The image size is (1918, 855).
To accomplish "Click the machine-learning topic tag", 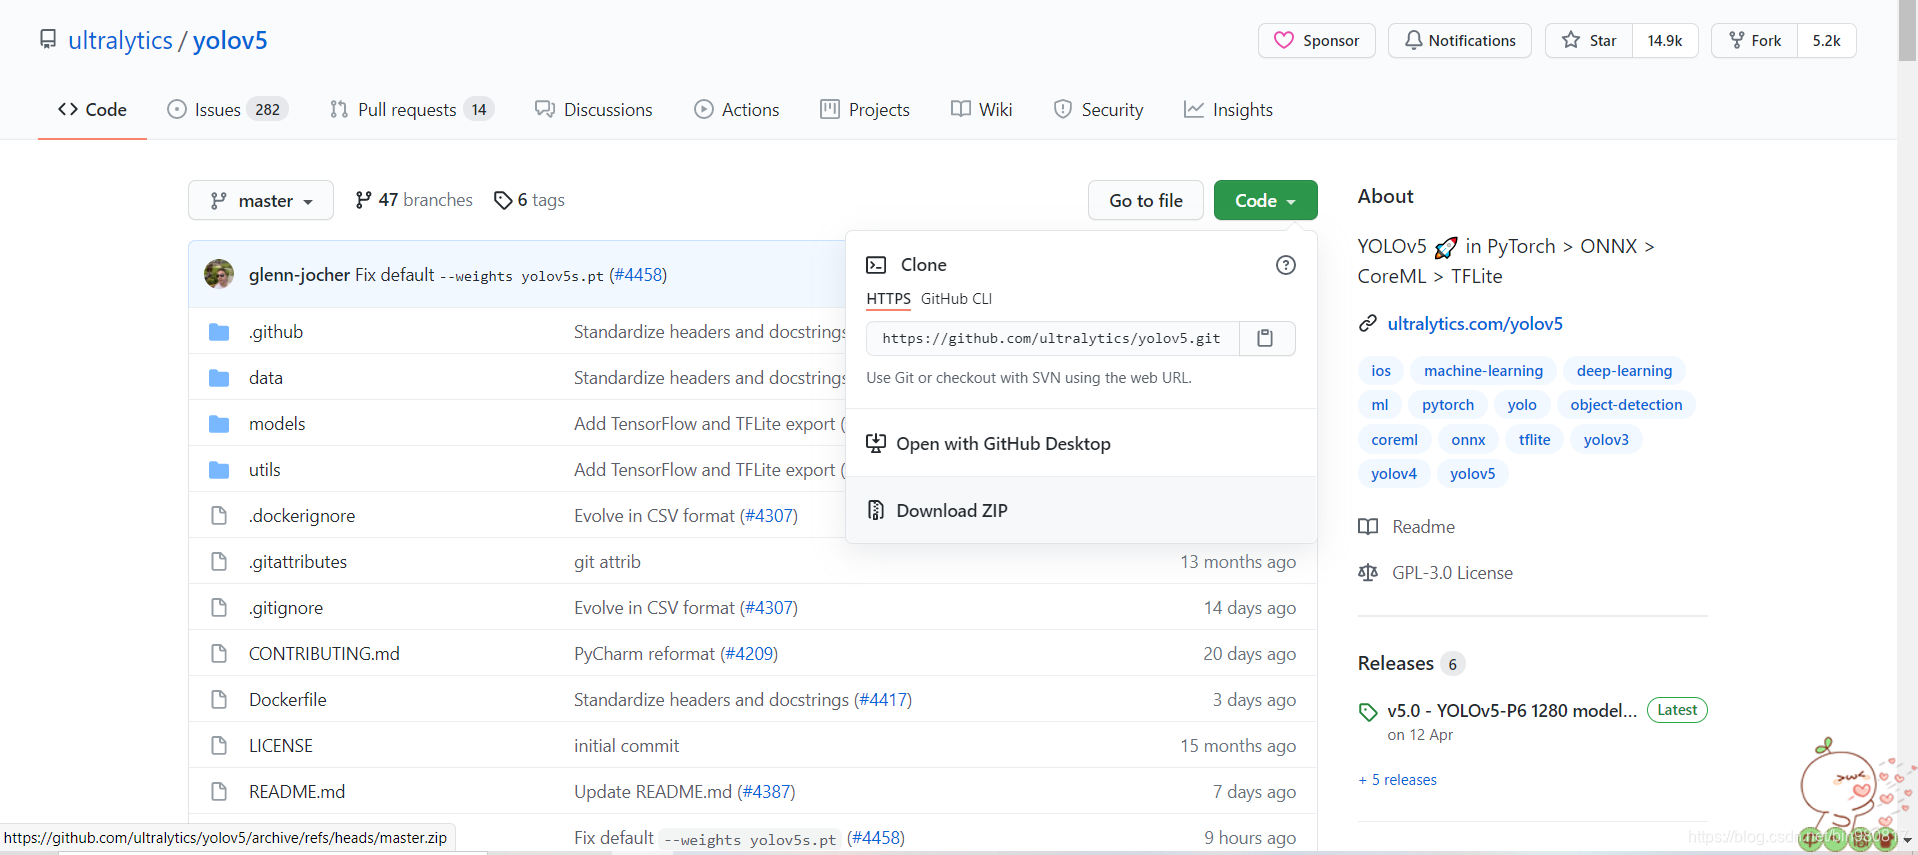I will click(1483, 371).
